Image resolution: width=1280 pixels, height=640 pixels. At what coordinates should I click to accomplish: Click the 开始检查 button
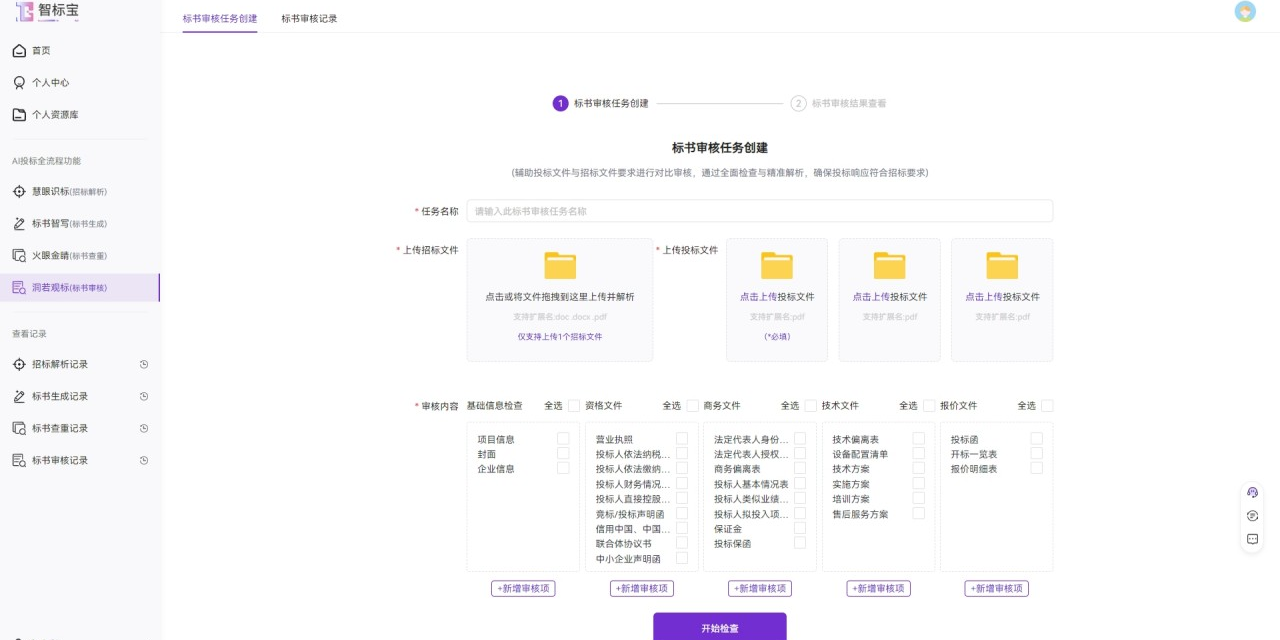pos(719,626)
